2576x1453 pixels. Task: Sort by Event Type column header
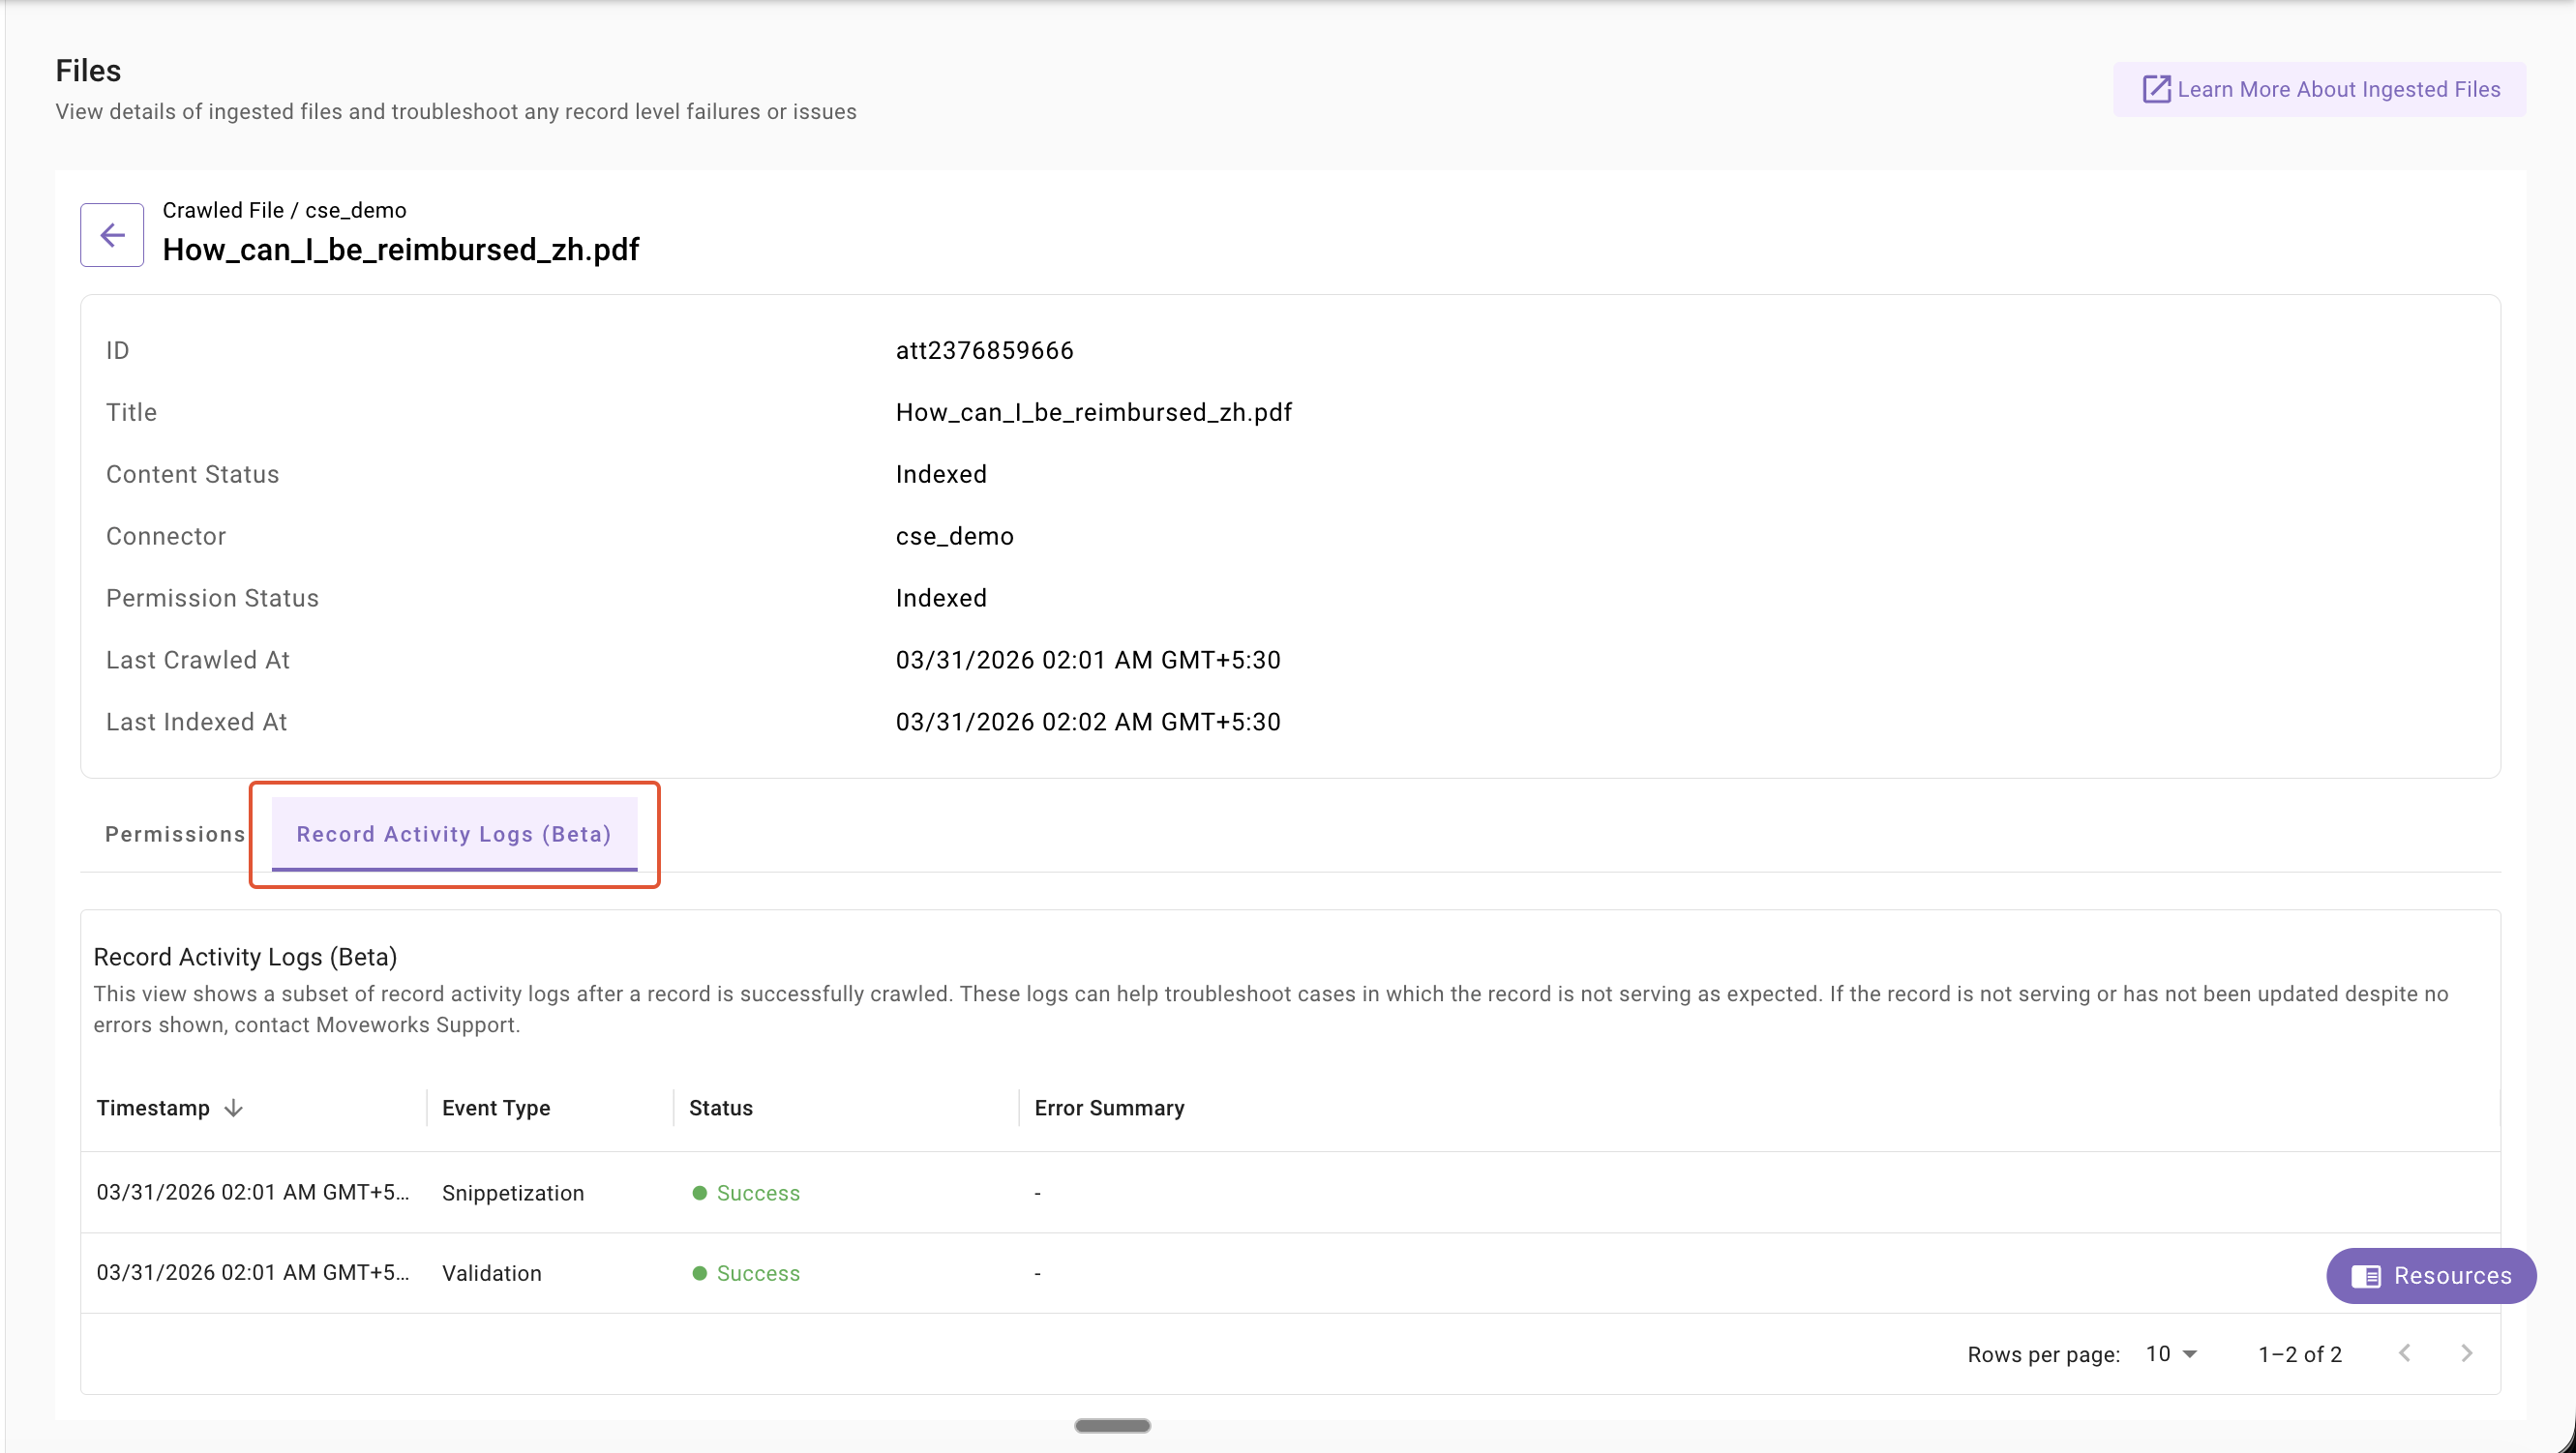pos(496,1108)
